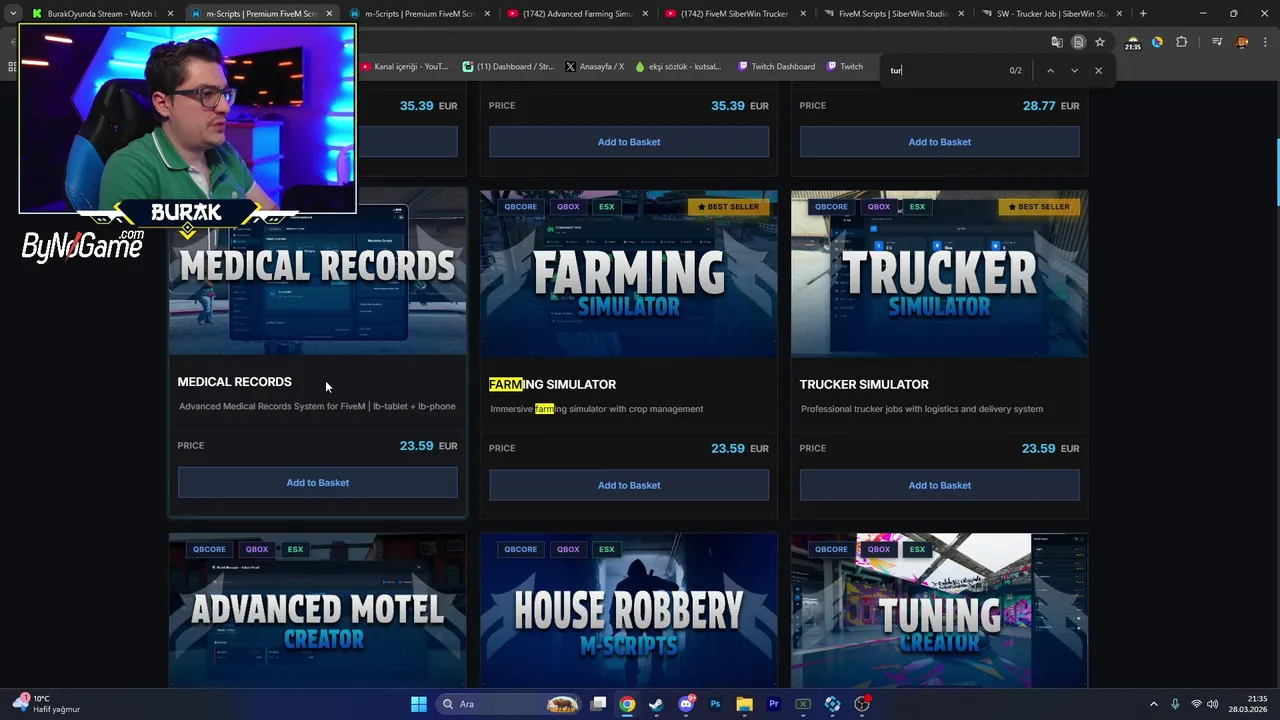1280x720 pixels.
Task: Open Steam from the taskbar
Action: tap(655, 704)
